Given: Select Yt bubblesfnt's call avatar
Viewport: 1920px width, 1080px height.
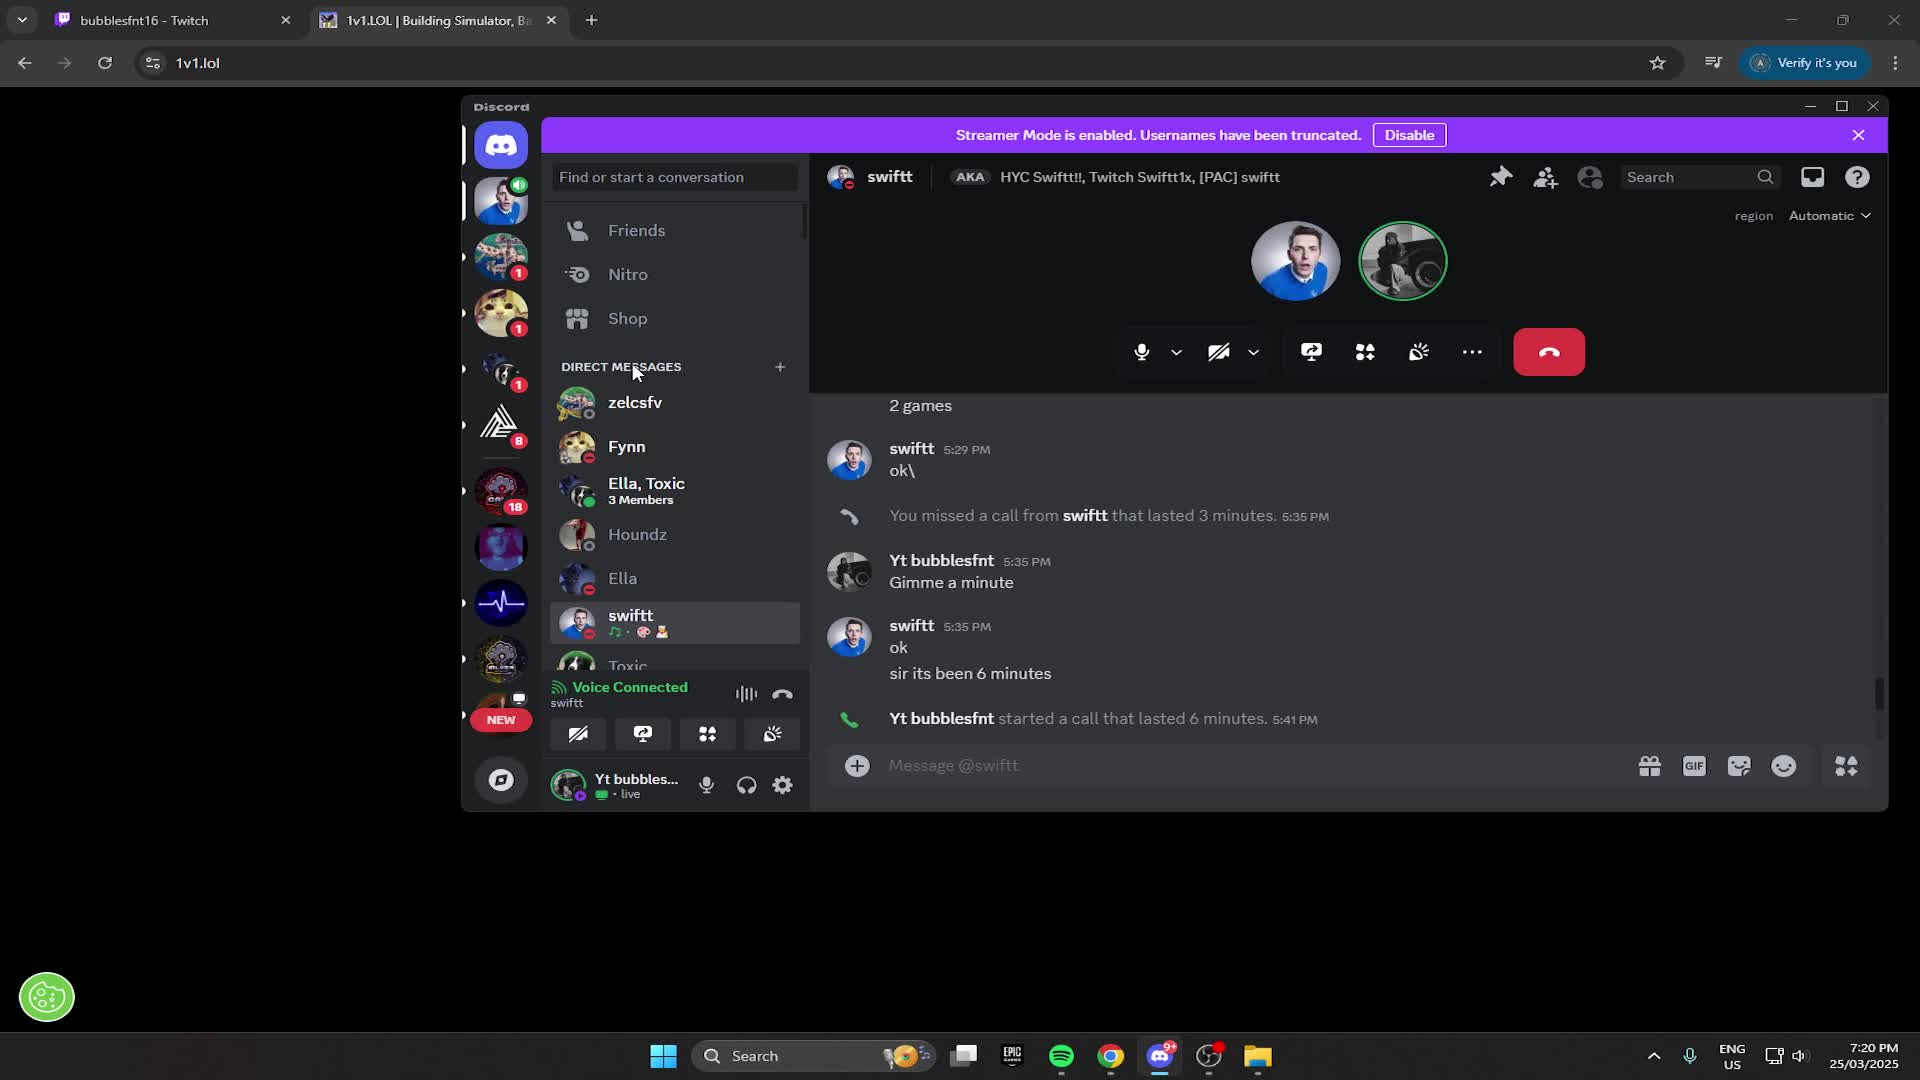Looking at the screenshot, I should pyautogui.click(x=1402, y=261).
